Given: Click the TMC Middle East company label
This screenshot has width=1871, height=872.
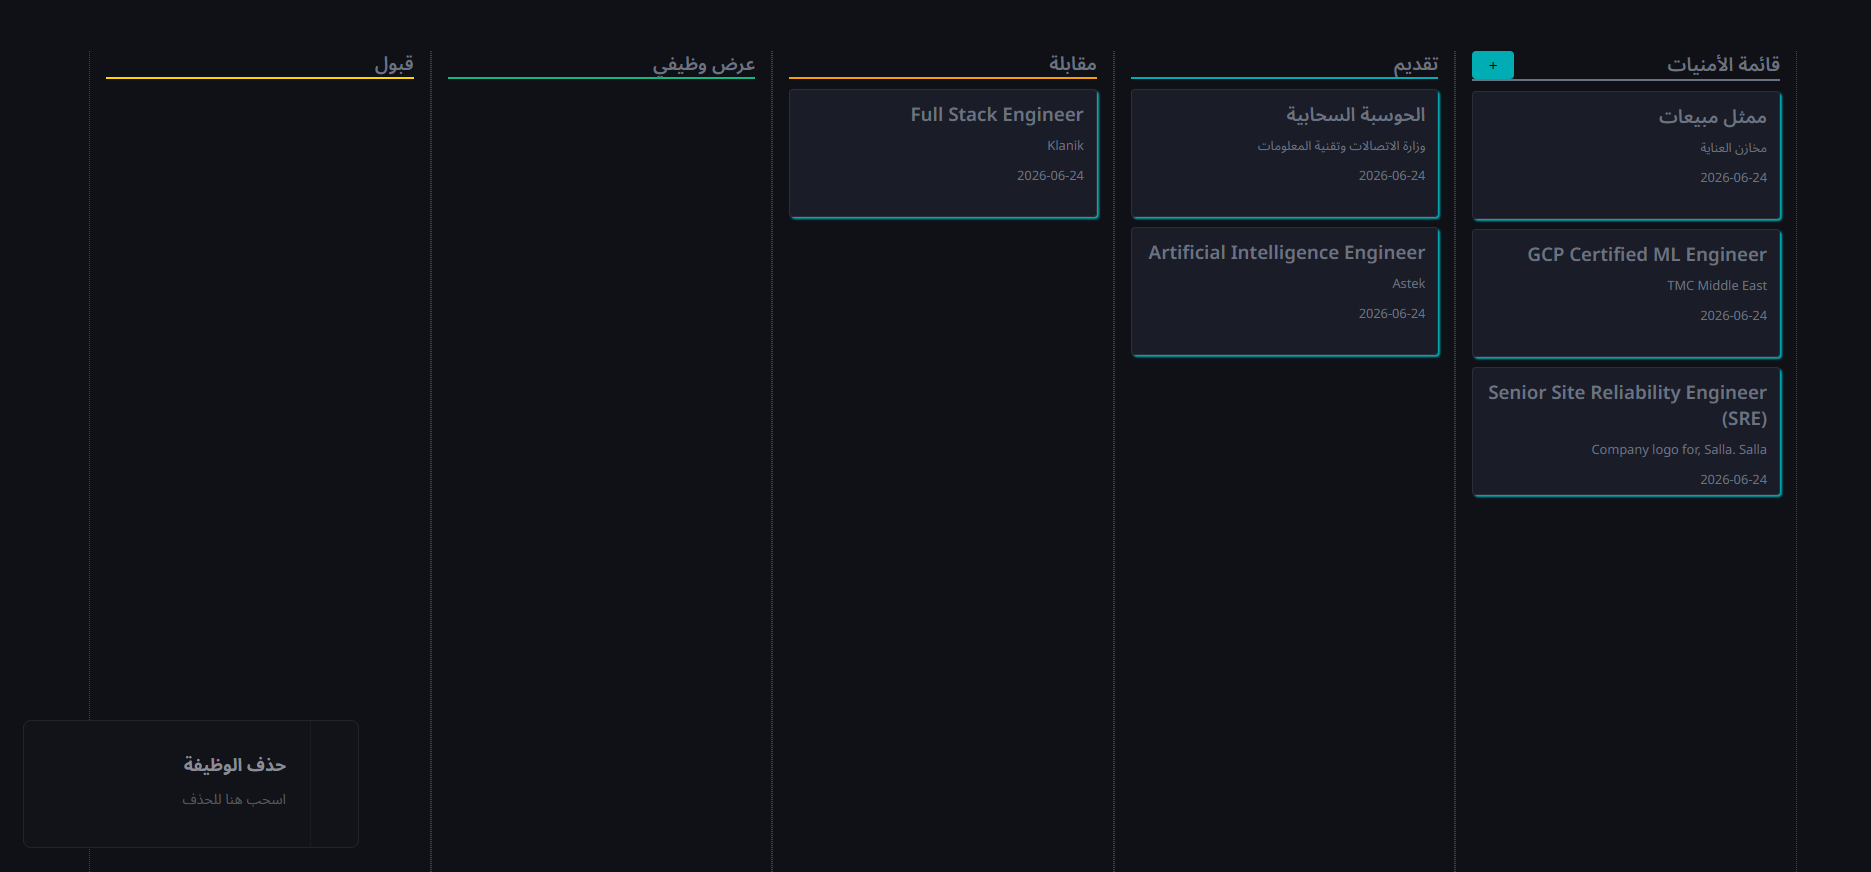Looking at the screenshot, I should pos(1716,286).
